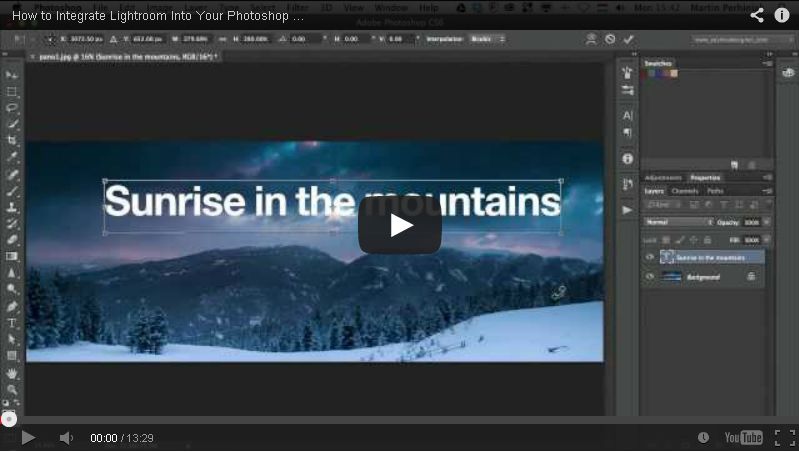Click the video progress scrubber handle
The image size is (799, 452).
click(9, 419)
